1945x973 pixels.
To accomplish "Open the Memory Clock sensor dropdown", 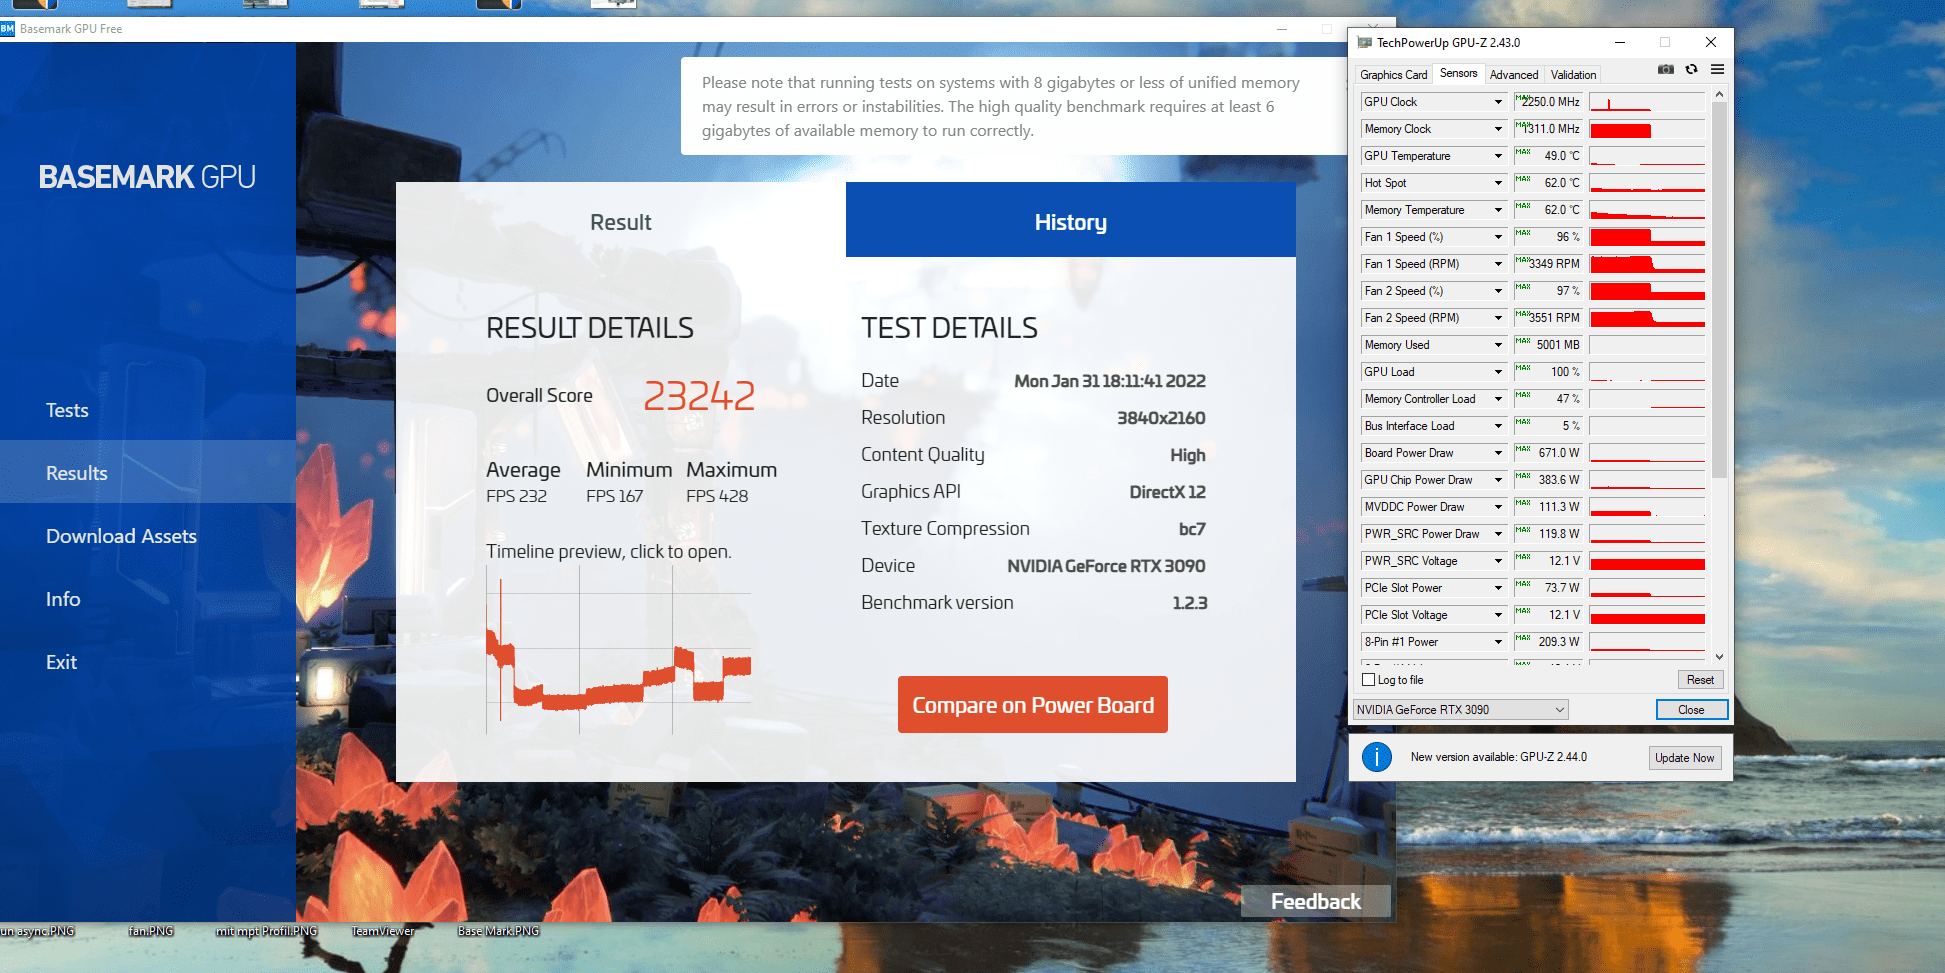I will pos(1498,129).
